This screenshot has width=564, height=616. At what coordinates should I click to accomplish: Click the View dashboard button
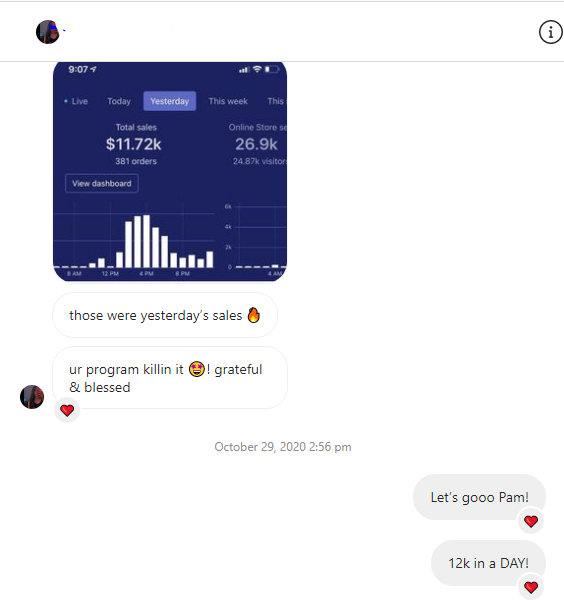tap(102, 183)
